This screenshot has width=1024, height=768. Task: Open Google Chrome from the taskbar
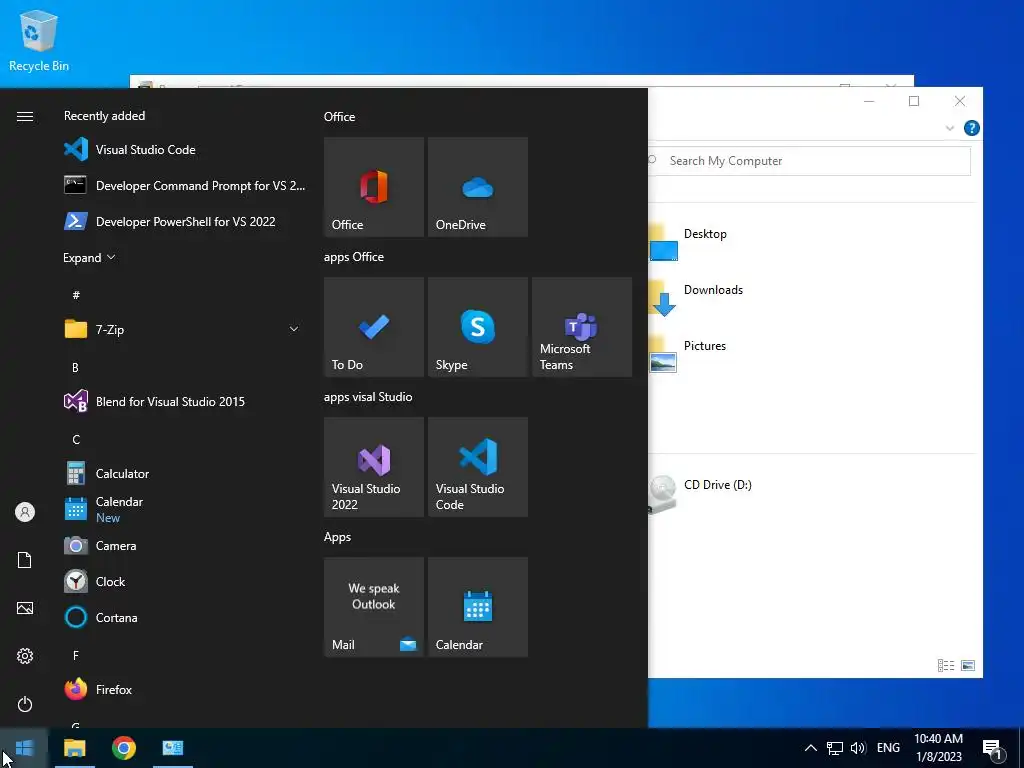pos(123,748)
